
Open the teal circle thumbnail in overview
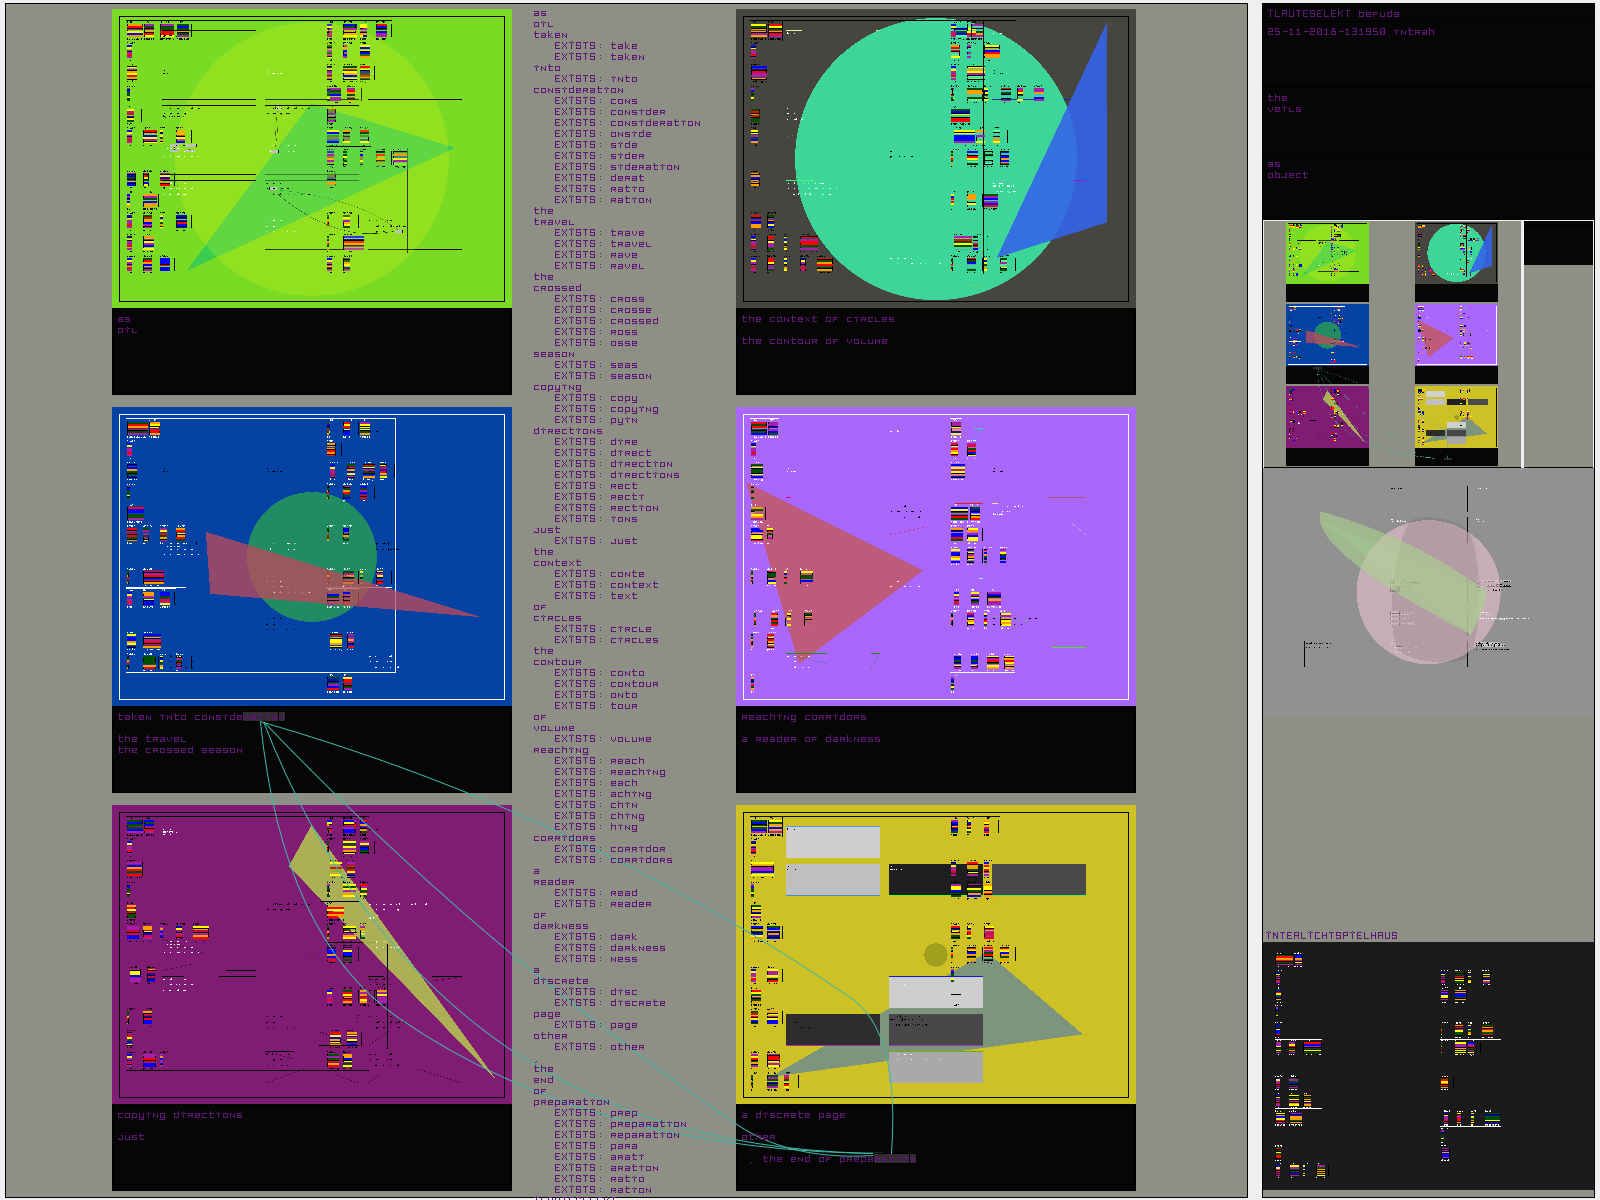(1456, 253)
